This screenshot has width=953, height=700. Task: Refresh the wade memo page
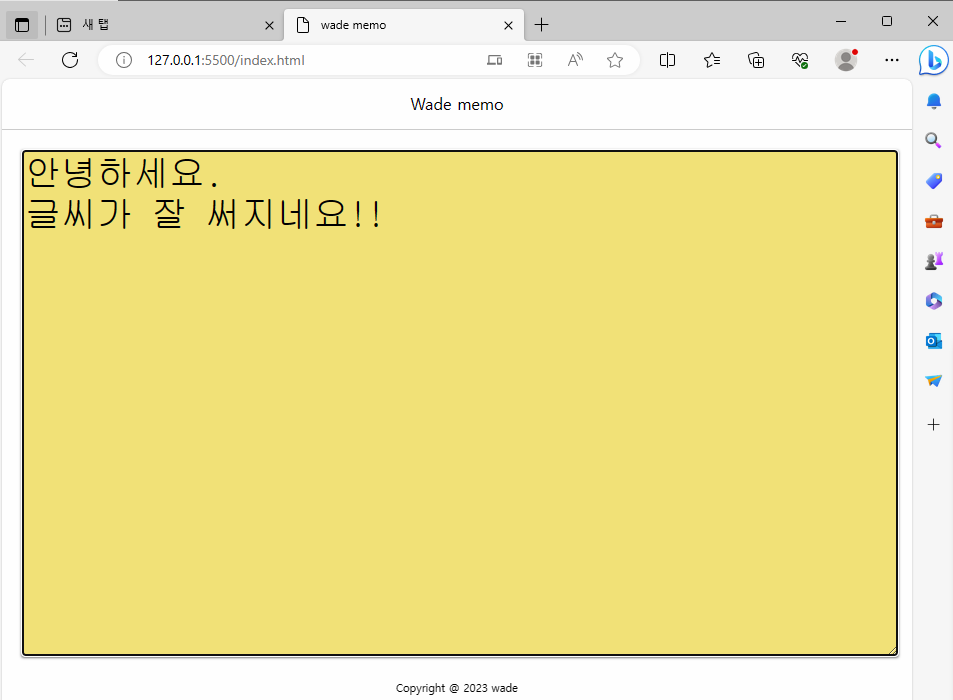click(69, 60)
